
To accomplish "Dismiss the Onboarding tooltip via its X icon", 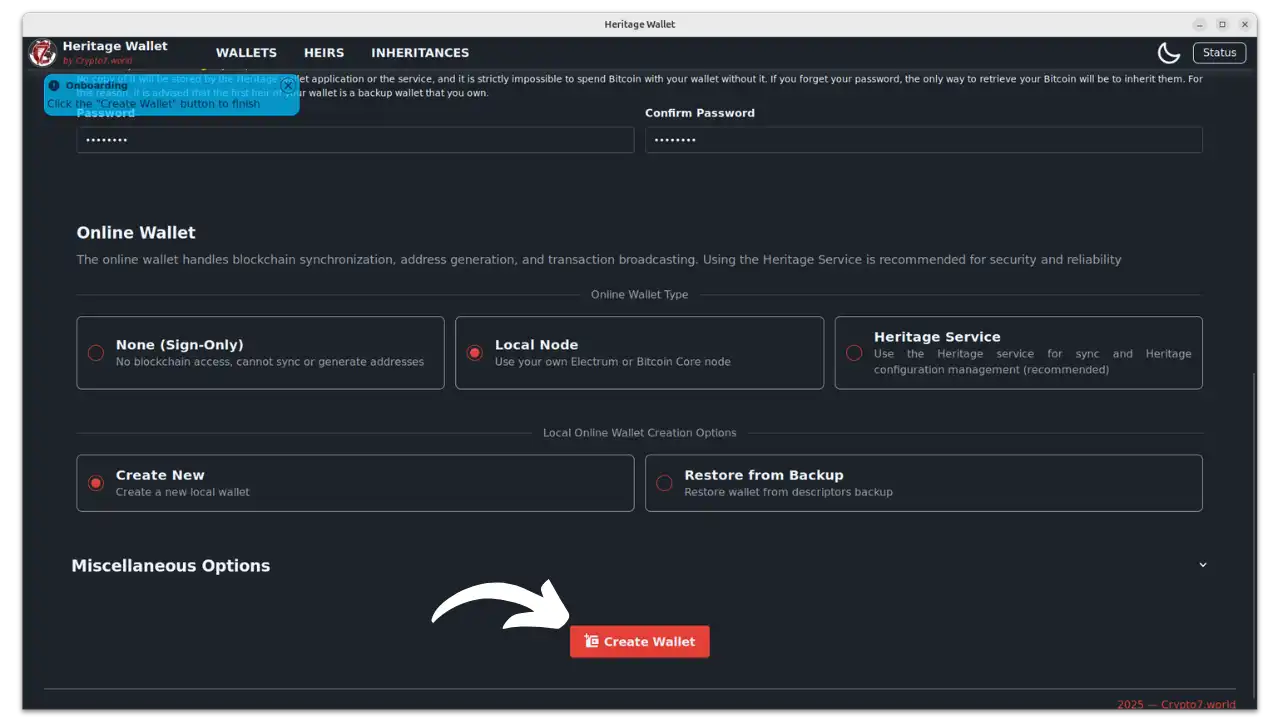I will coord(288,85).
